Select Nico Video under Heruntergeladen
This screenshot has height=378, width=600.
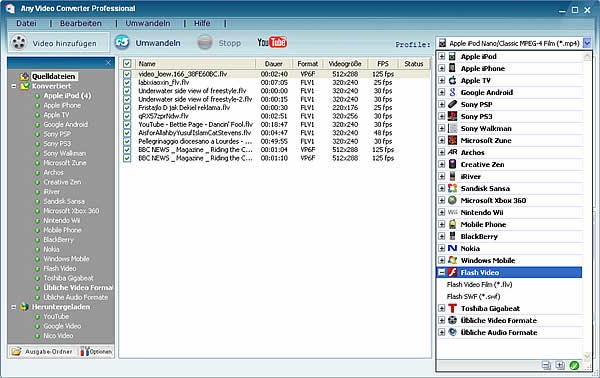58,336
